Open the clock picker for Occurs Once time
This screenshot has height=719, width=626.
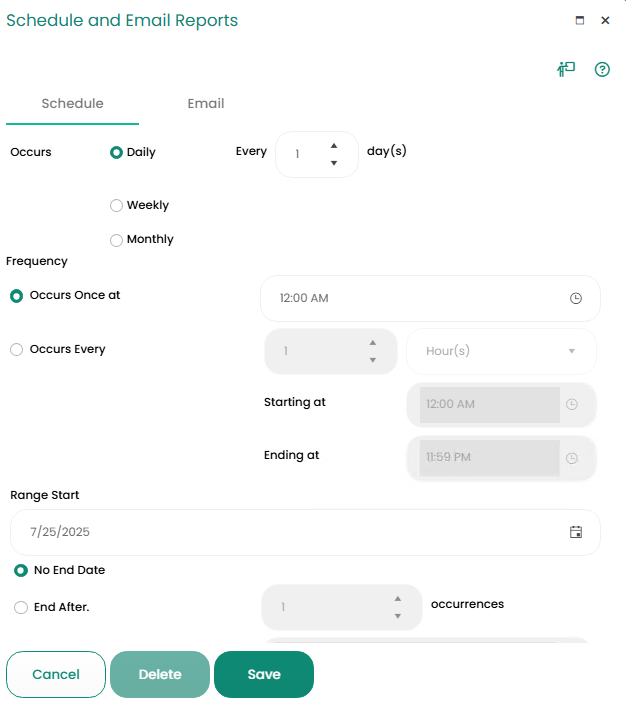[x=575, y=298]
